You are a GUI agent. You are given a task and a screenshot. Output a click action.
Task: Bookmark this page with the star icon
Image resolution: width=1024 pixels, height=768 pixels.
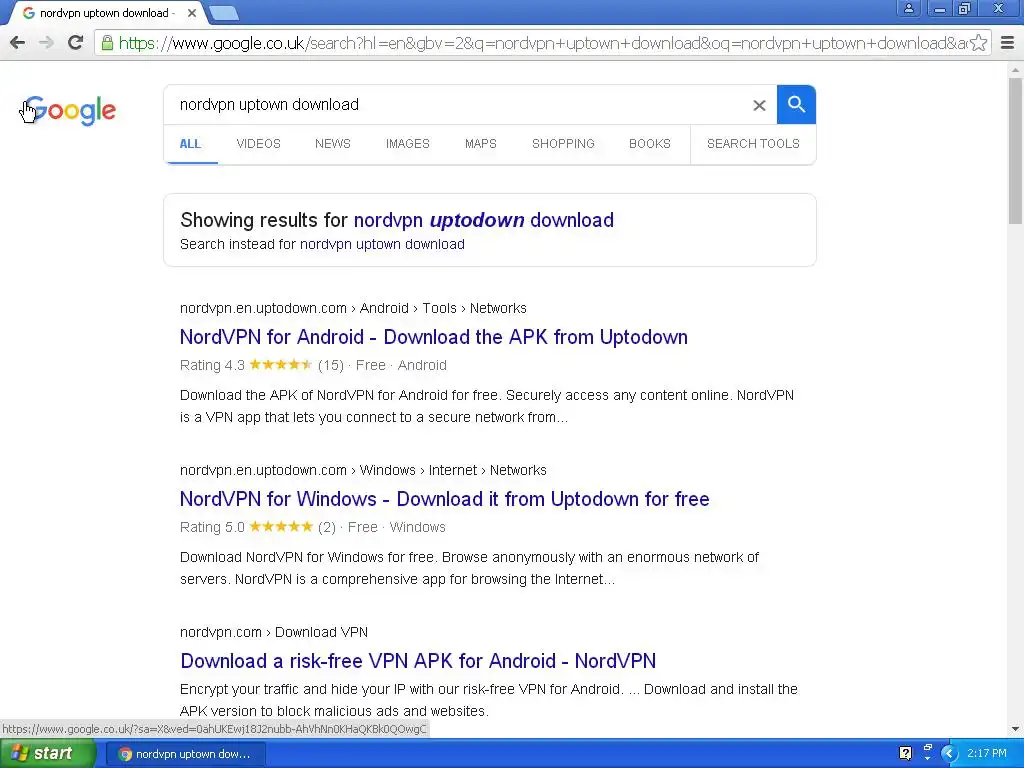(x=978, y=43)
